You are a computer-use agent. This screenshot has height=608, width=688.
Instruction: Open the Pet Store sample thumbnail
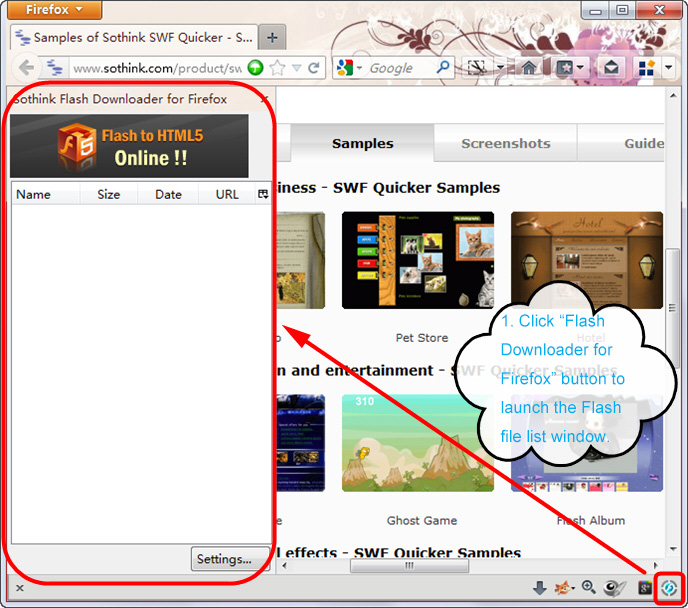[418, 260]
